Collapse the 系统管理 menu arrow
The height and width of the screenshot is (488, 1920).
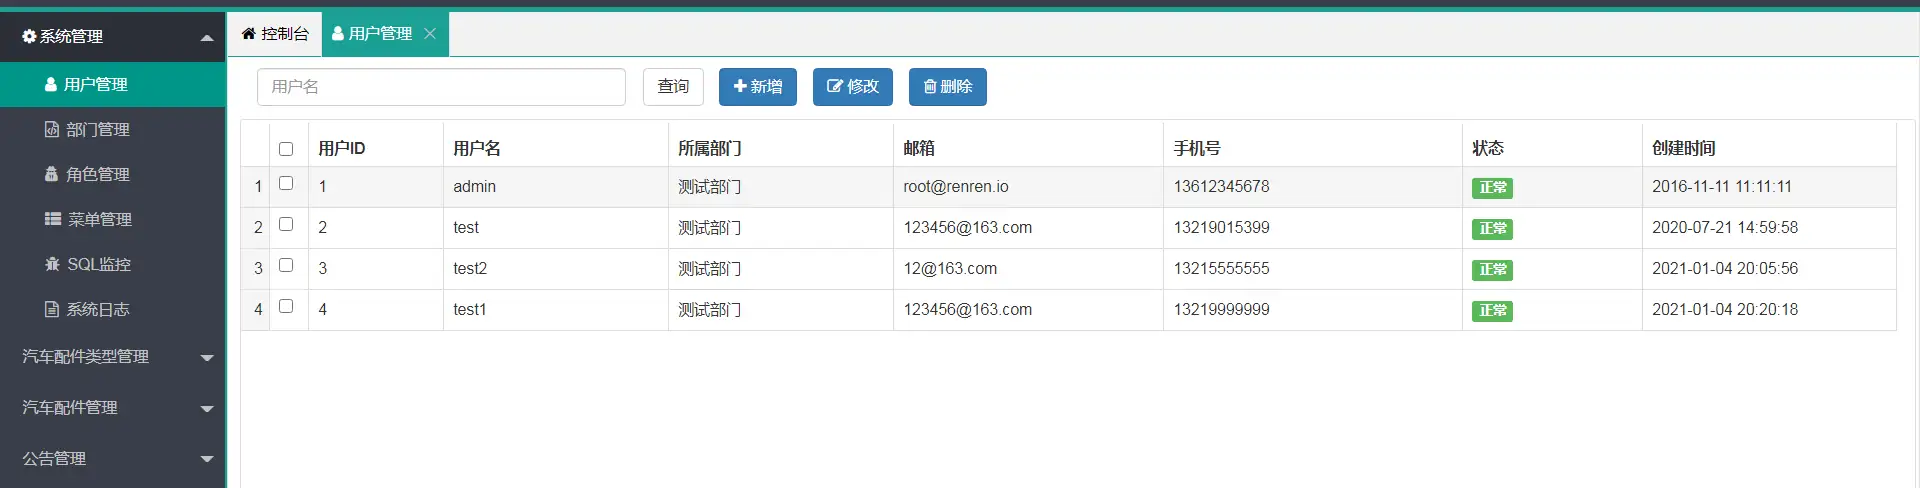tap(207, 38)
